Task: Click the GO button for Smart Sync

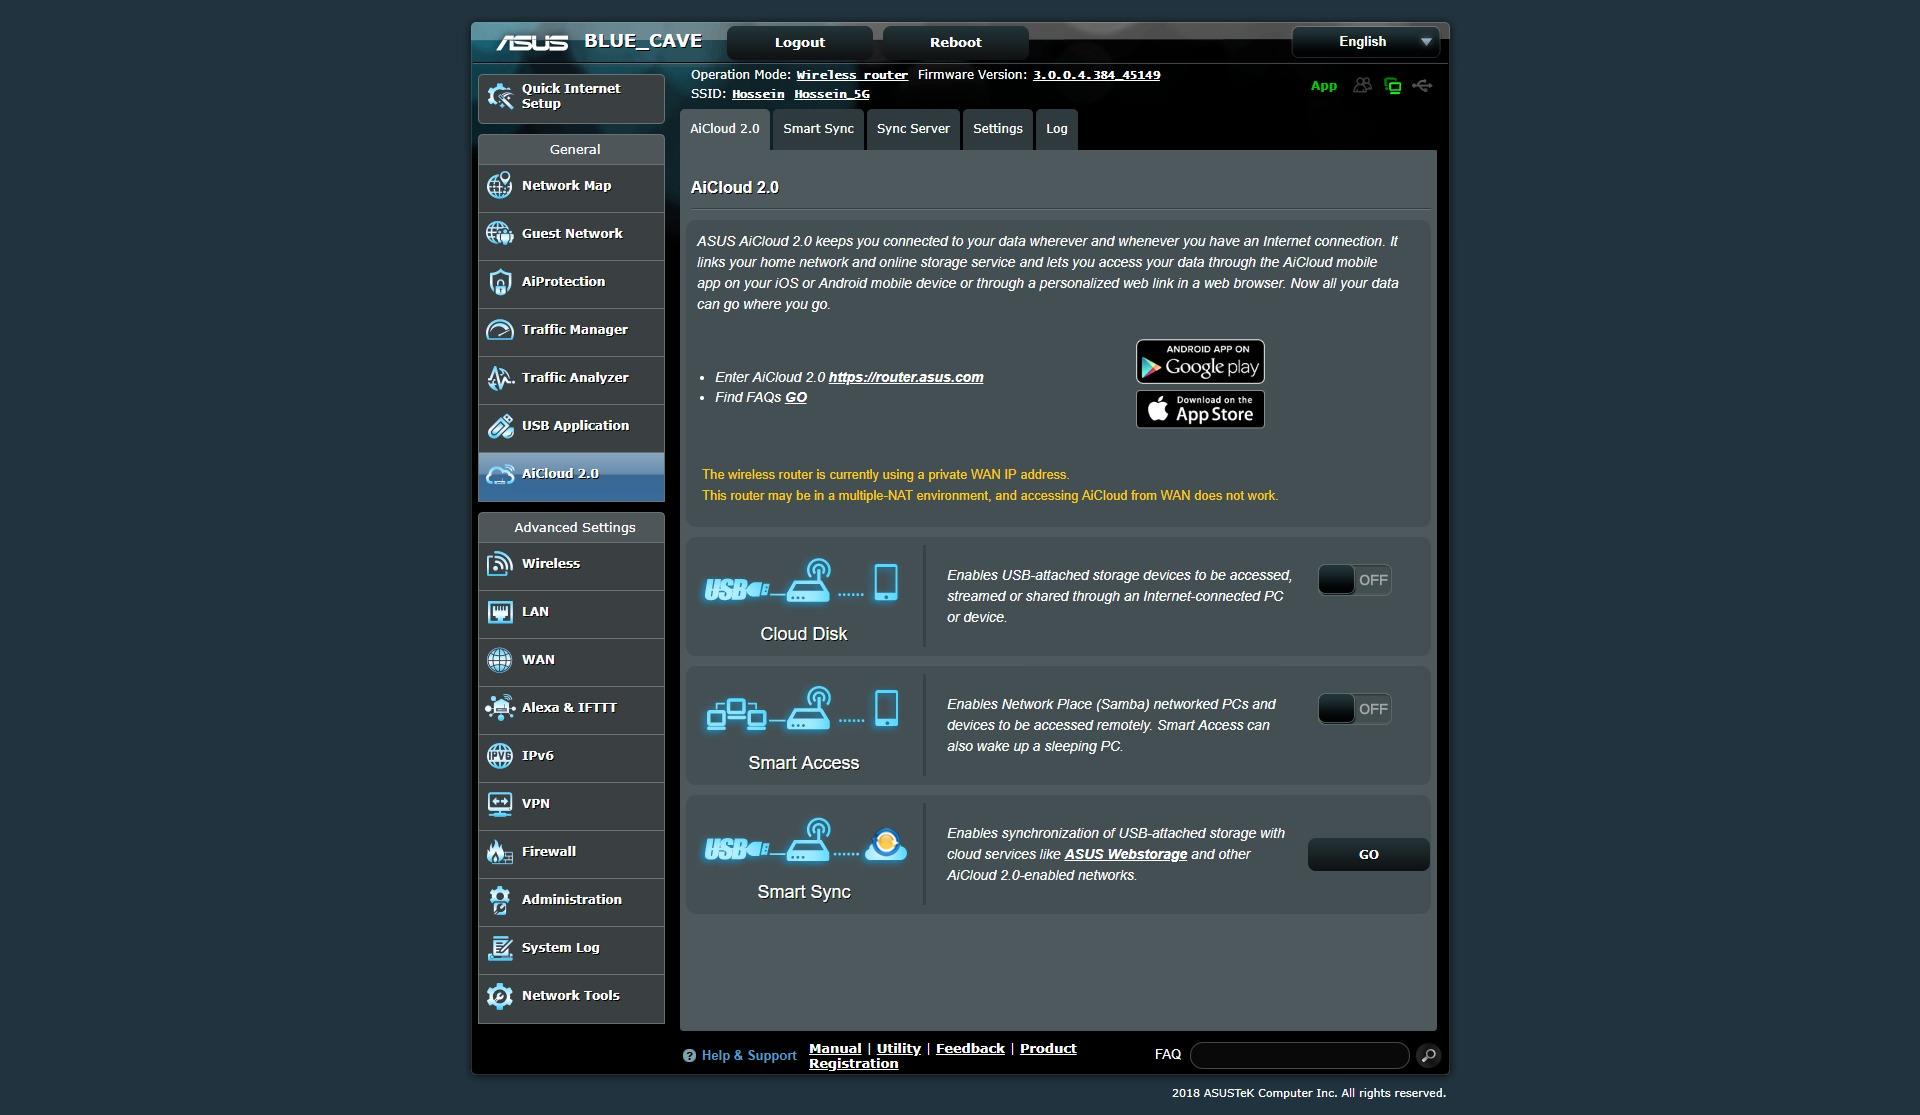Action: click(1368, 855)
